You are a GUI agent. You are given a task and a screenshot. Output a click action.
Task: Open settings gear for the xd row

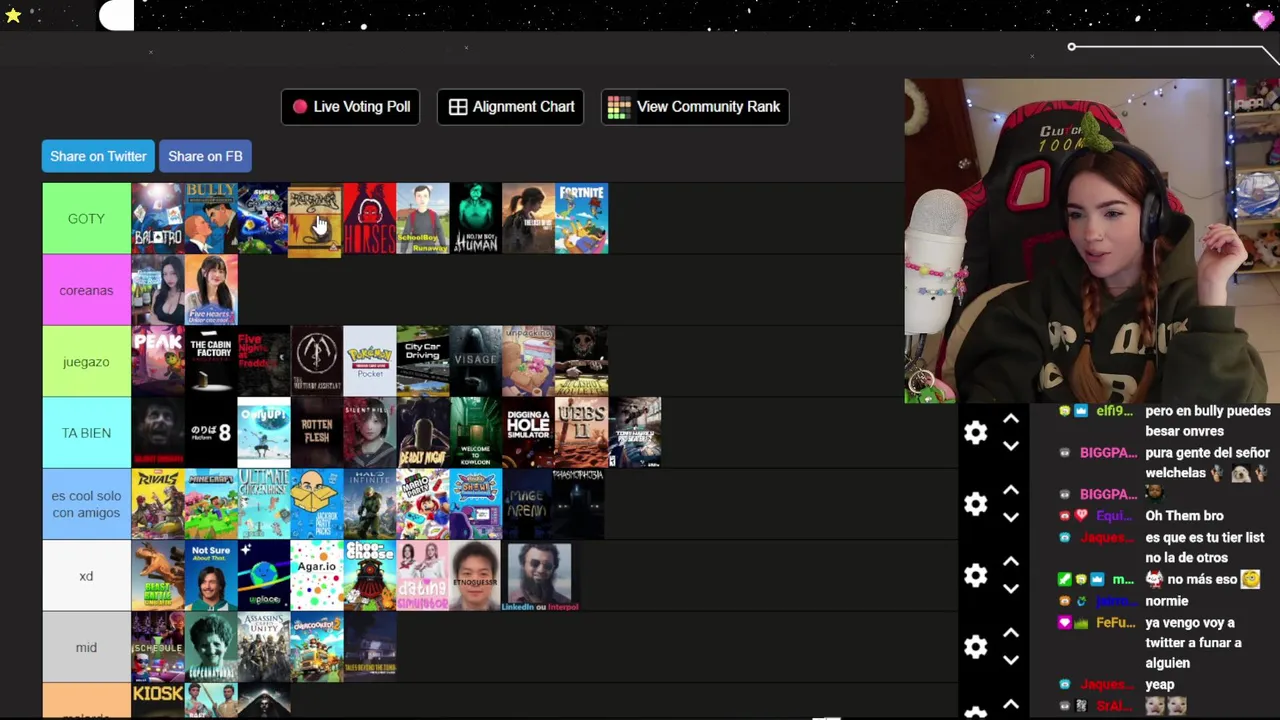tap(975, 575)
